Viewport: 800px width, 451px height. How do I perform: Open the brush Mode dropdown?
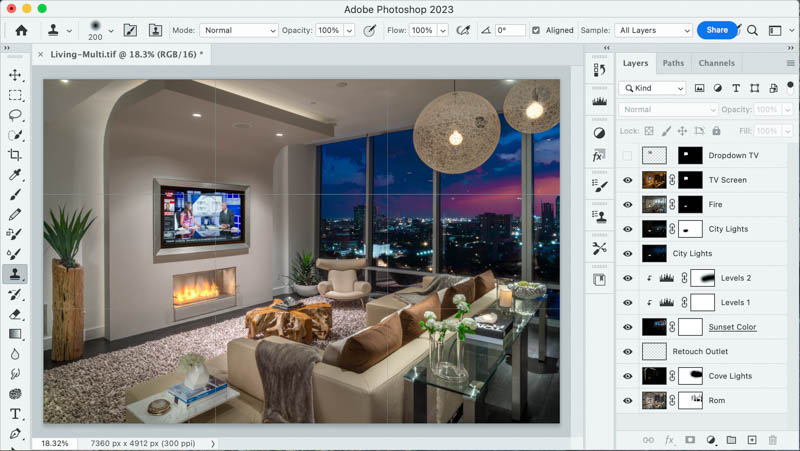click(x=238, y=31)
